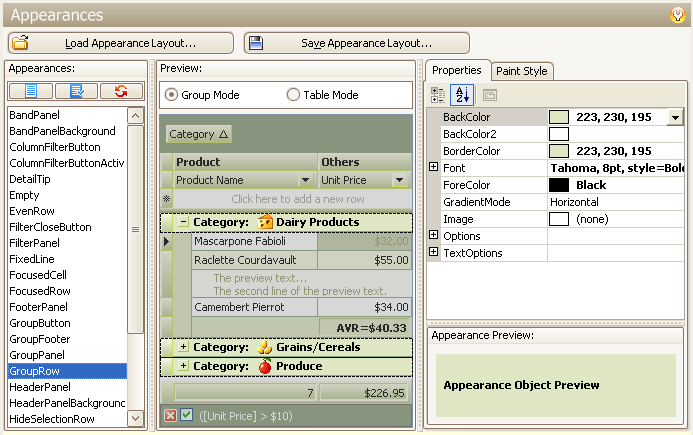Select FocusedCell appearance item
Screen dimensions: 693x435
67,275
